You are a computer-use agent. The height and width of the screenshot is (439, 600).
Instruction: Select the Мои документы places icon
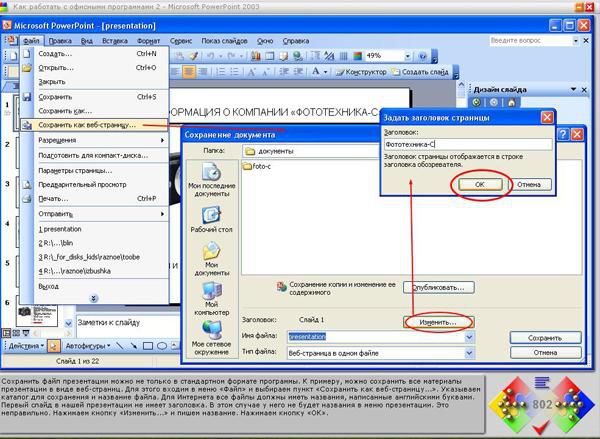[212, 260]
